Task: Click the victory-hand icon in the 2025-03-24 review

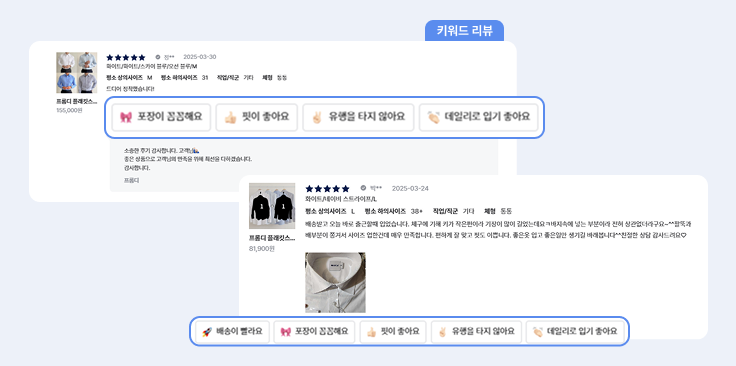Action: [x=442, y=332]
